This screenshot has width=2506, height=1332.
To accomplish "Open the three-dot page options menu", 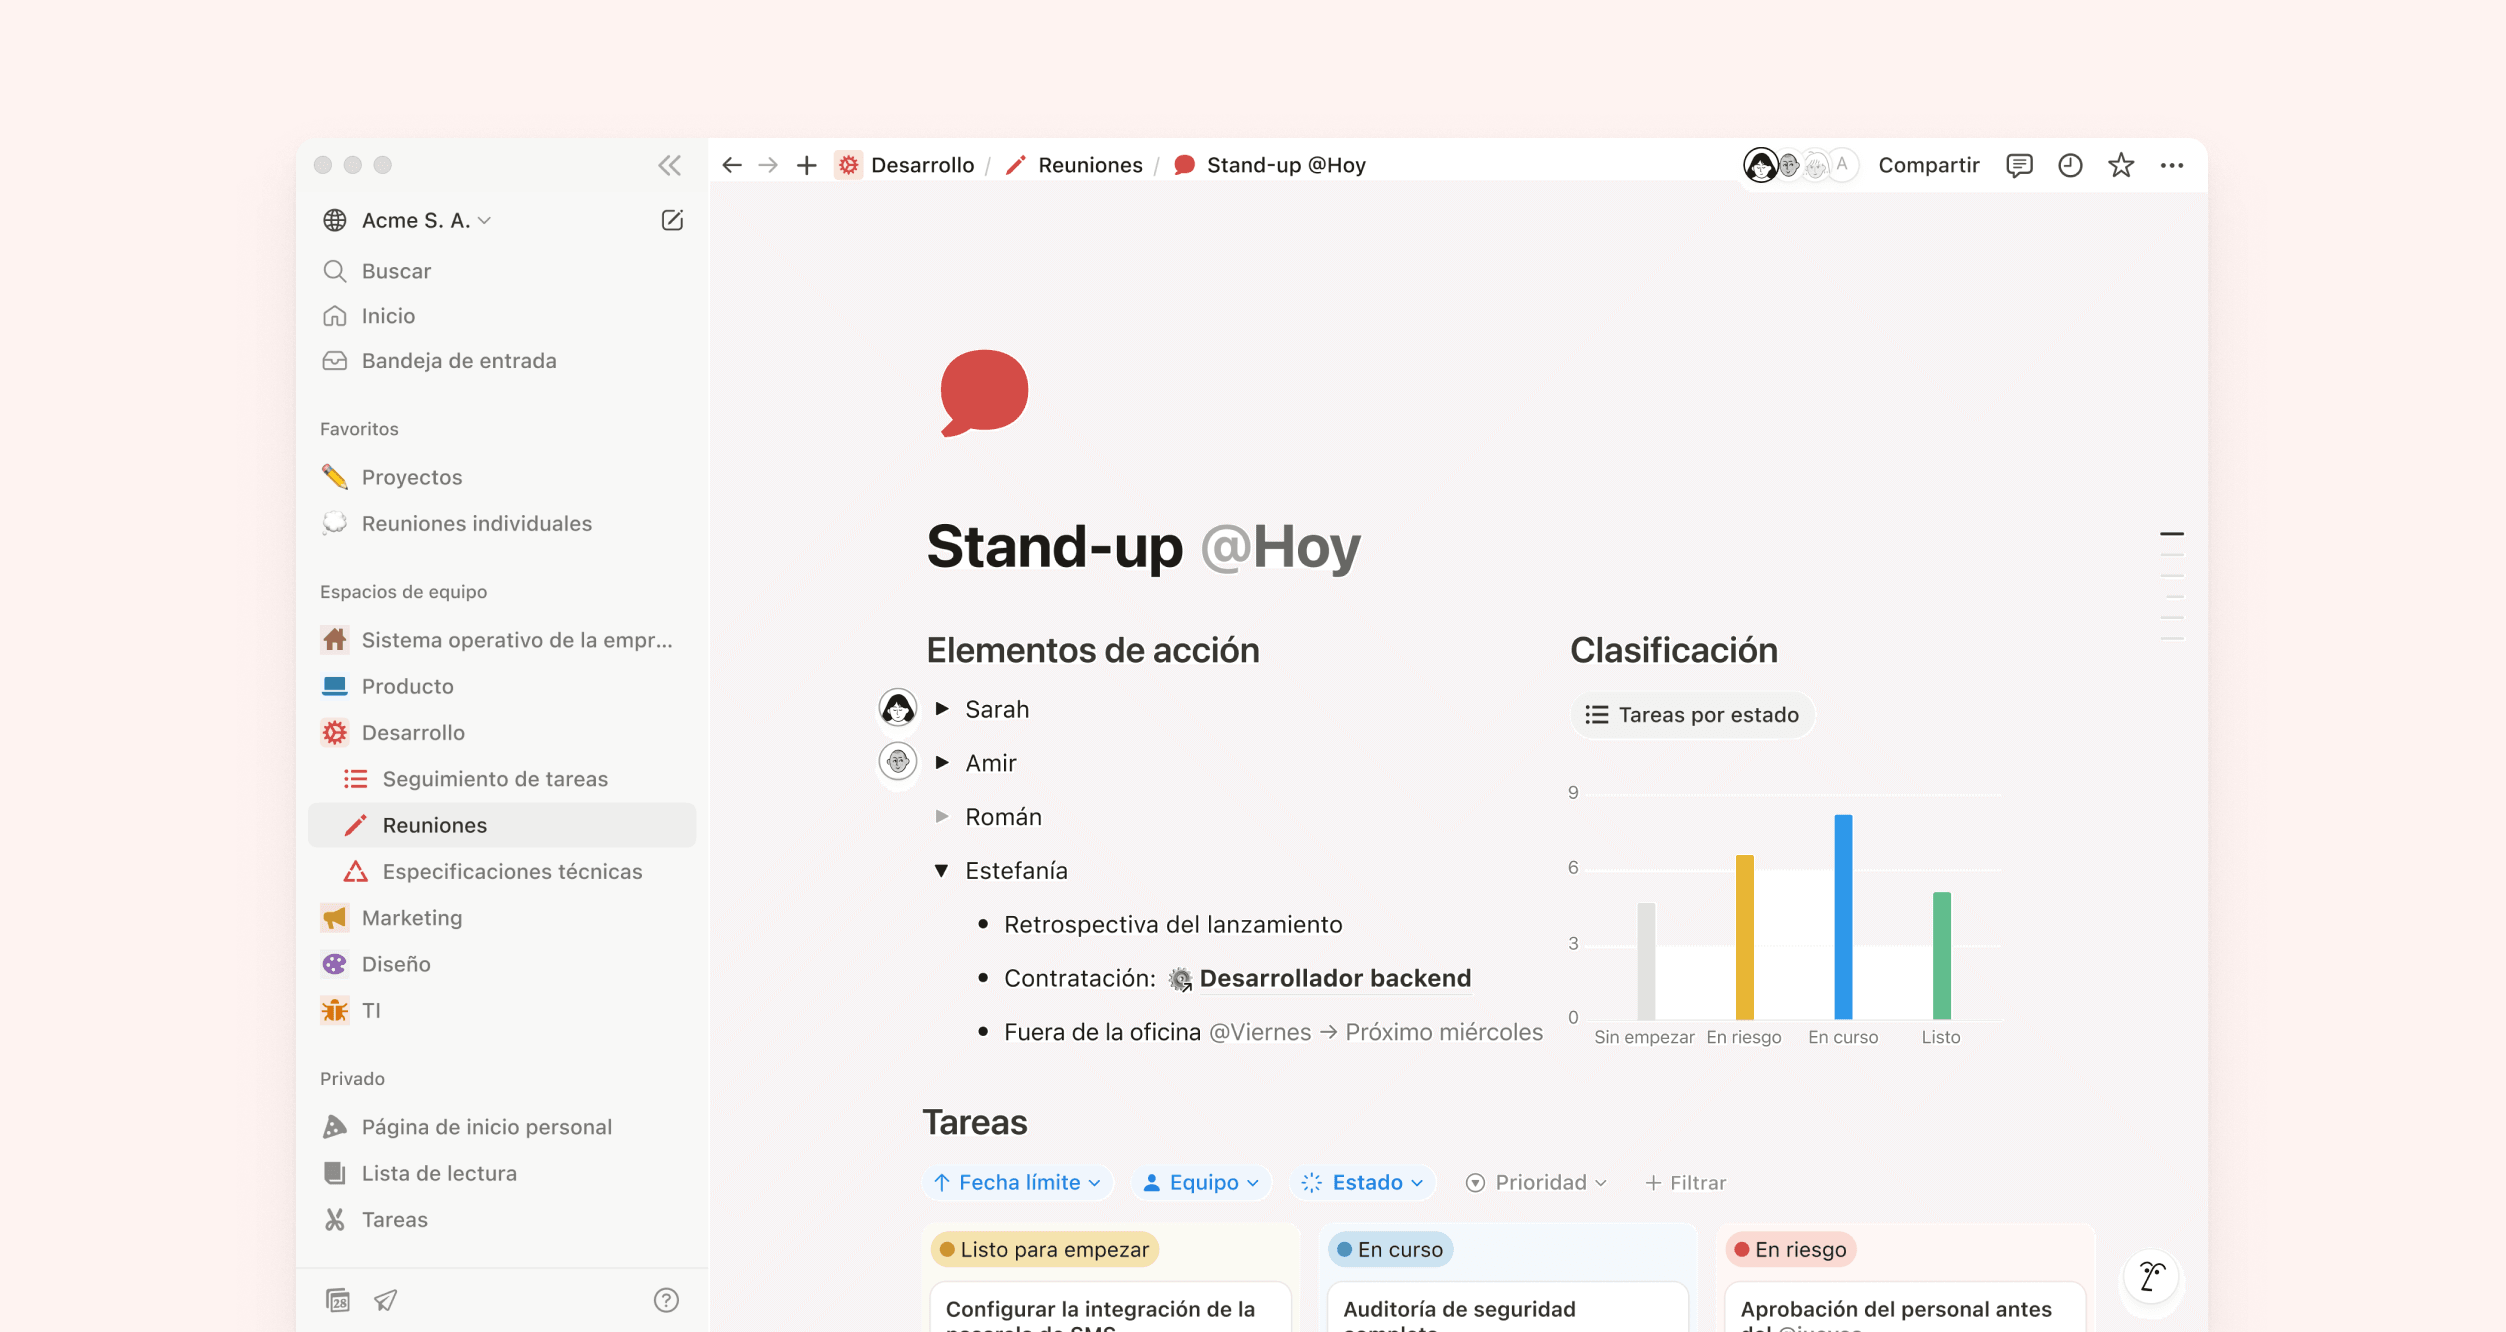I will (x=2172, y=165).
